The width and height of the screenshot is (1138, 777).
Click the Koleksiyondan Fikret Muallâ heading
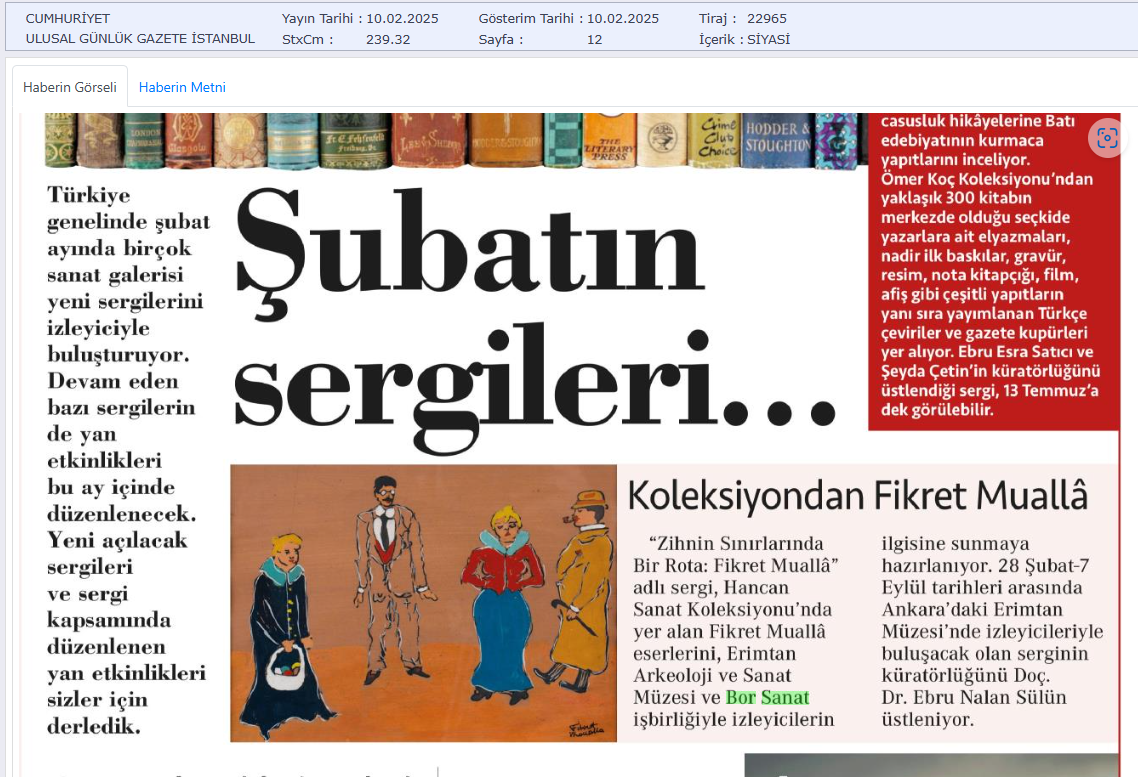tap(858, 496)
